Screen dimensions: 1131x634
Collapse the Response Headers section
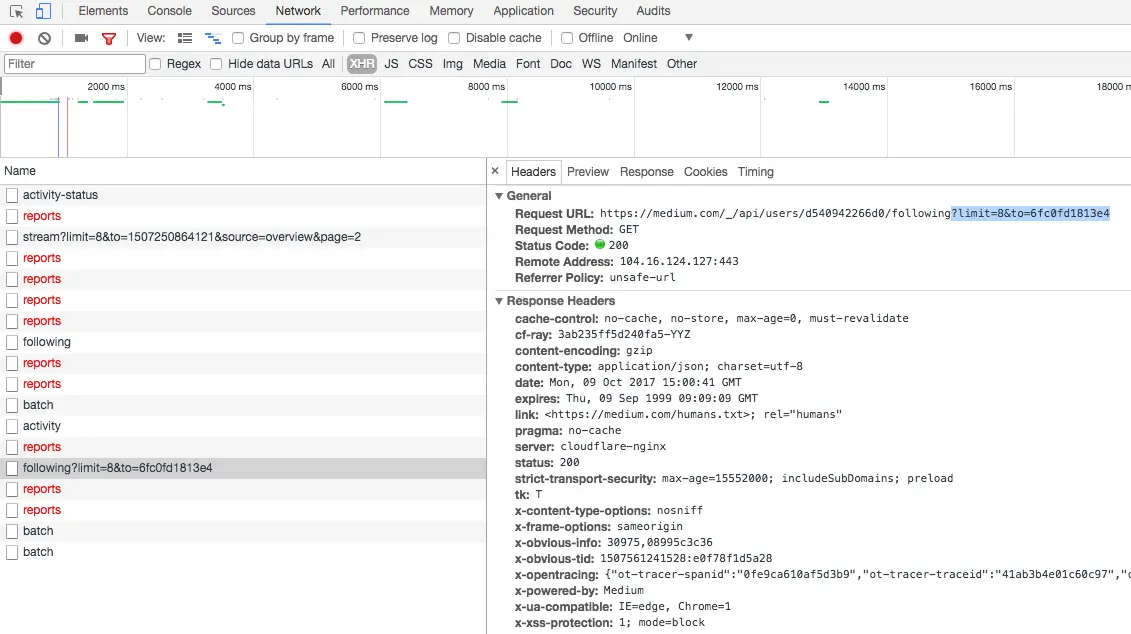click(498, 301)
